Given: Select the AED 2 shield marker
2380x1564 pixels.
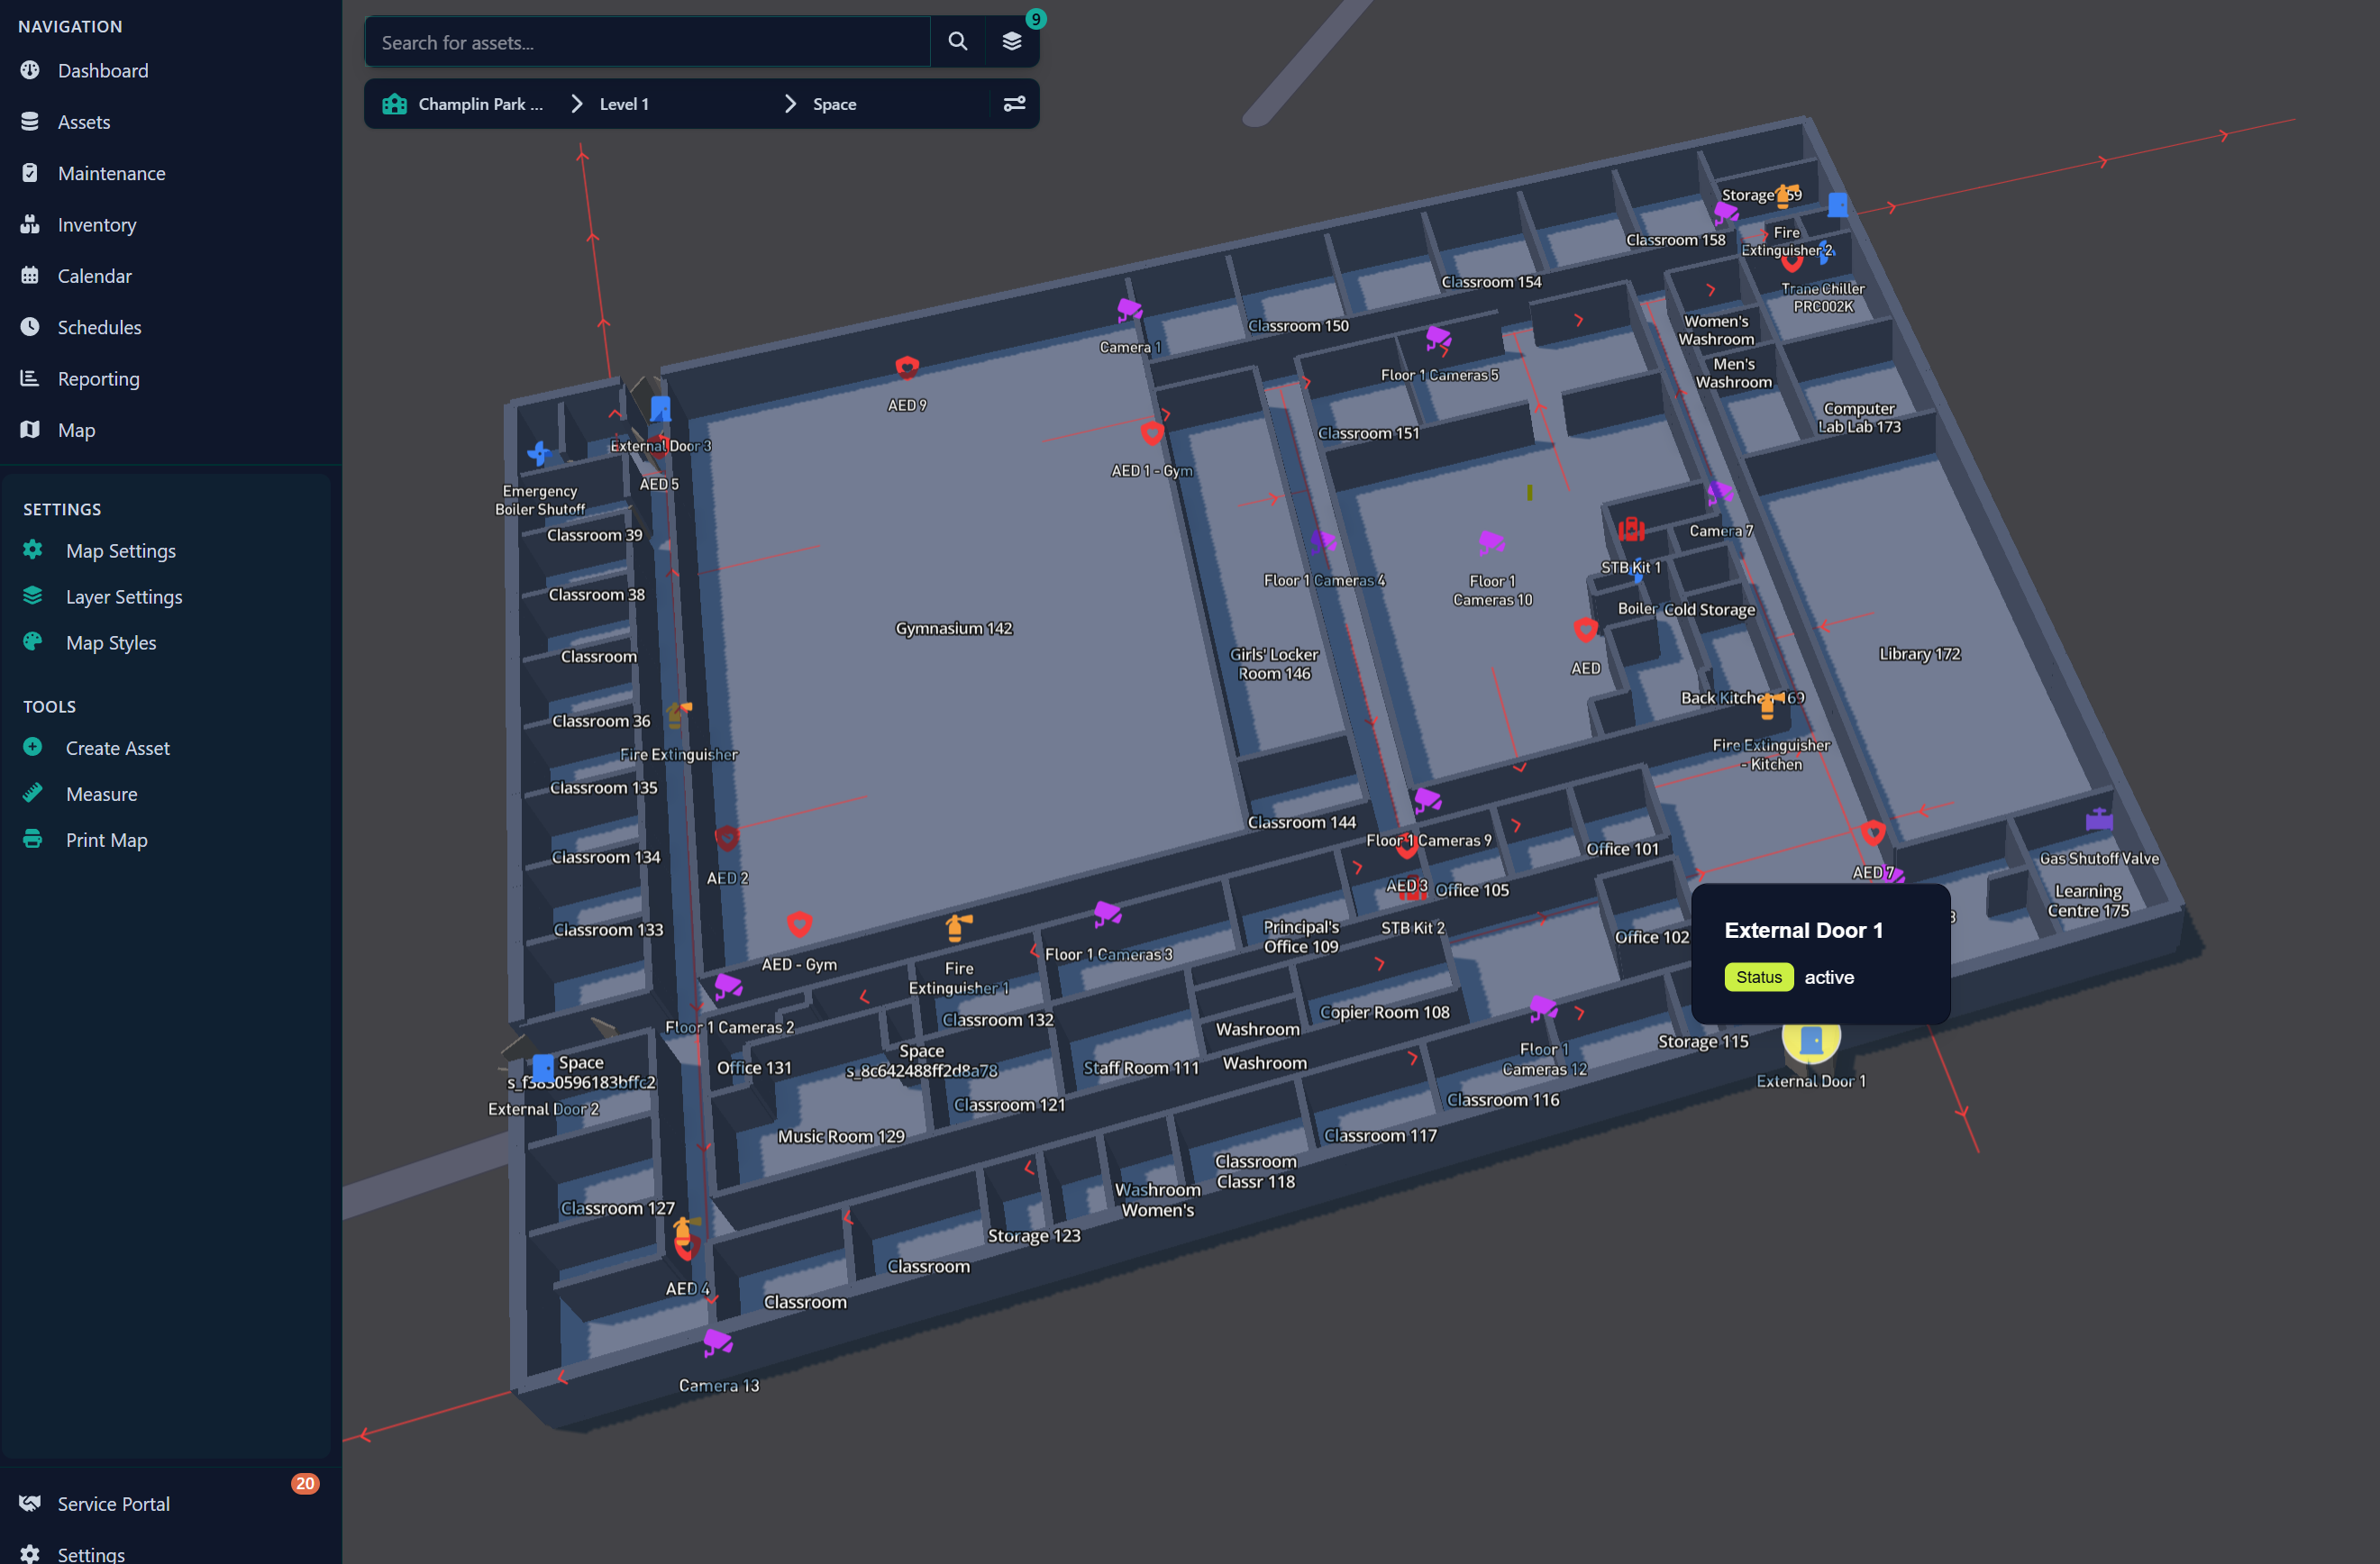Looking at the screenshot, I should click(x=727, y=838).
